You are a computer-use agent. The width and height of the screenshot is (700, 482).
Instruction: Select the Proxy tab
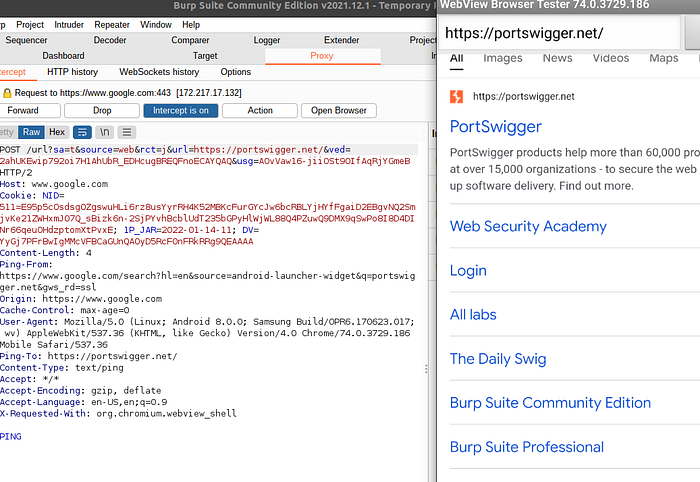pyautogui.click(x=322, y=56)
